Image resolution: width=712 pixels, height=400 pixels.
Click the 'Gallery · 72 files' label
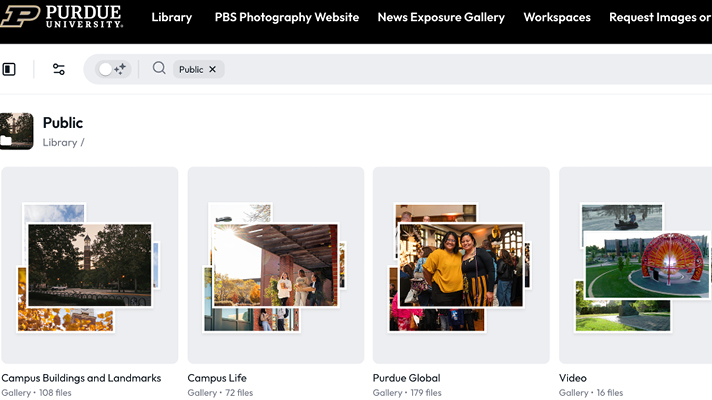[220, 393]
